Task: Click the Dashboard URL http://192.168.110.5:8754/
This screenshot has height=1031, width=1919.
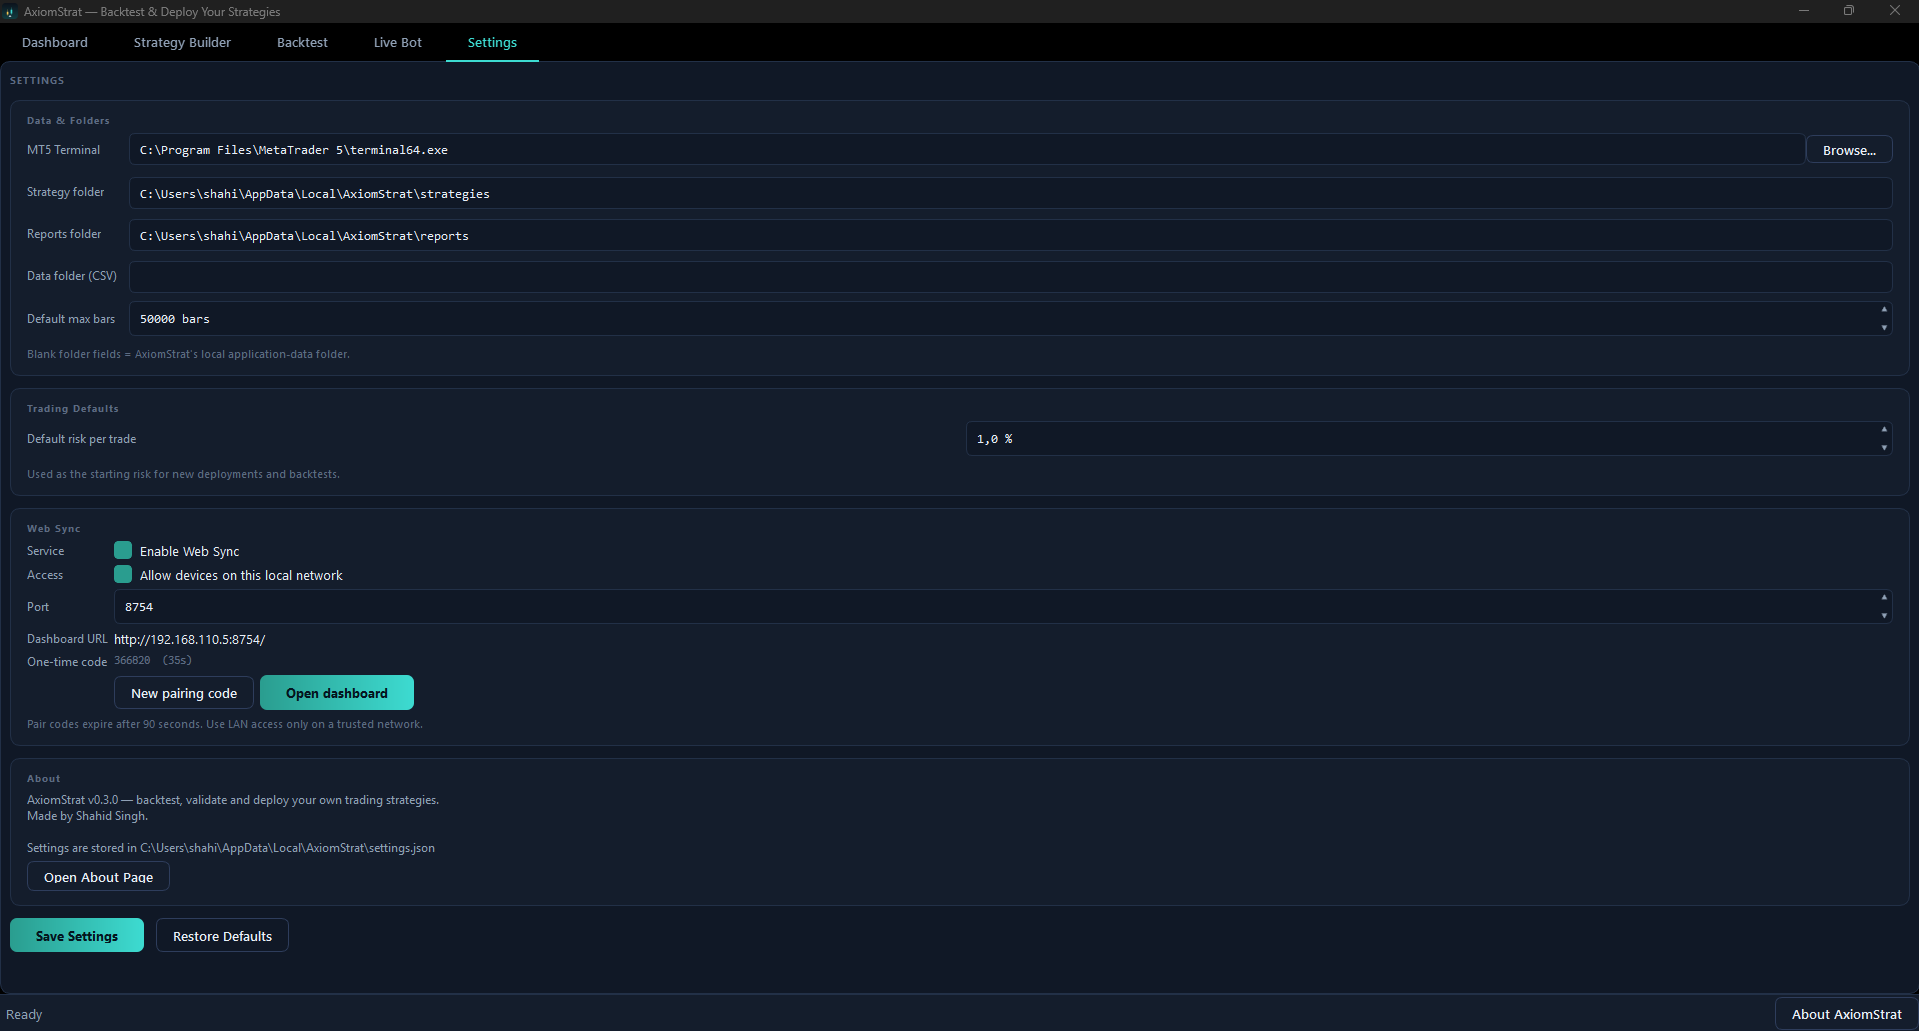Action: tap(189, 639)
